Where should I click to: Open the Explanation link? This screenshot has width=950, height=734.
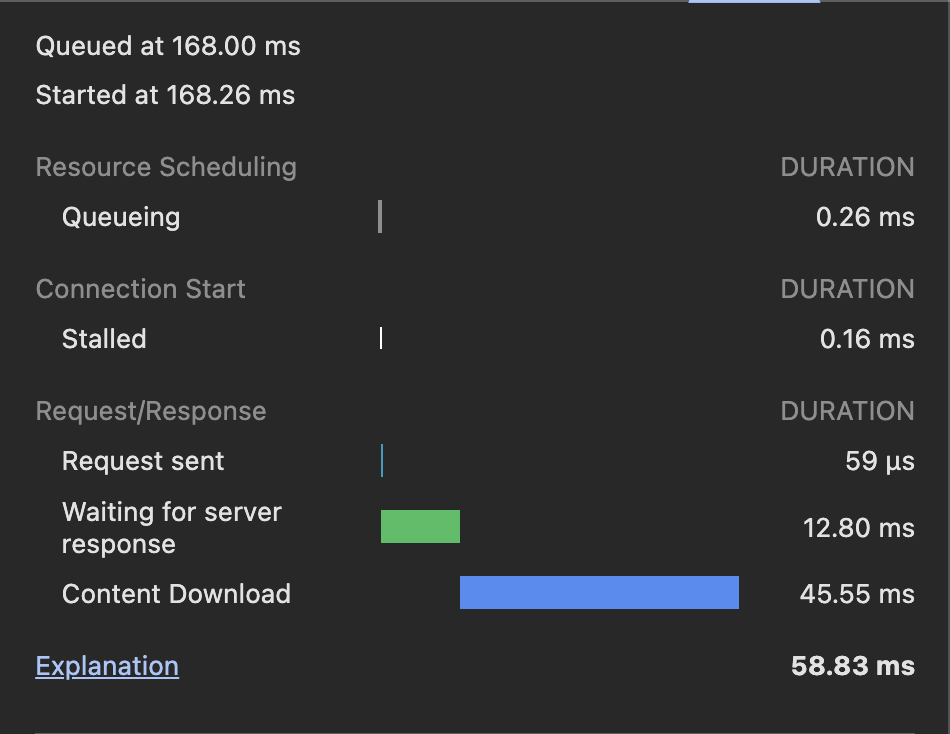107,666
